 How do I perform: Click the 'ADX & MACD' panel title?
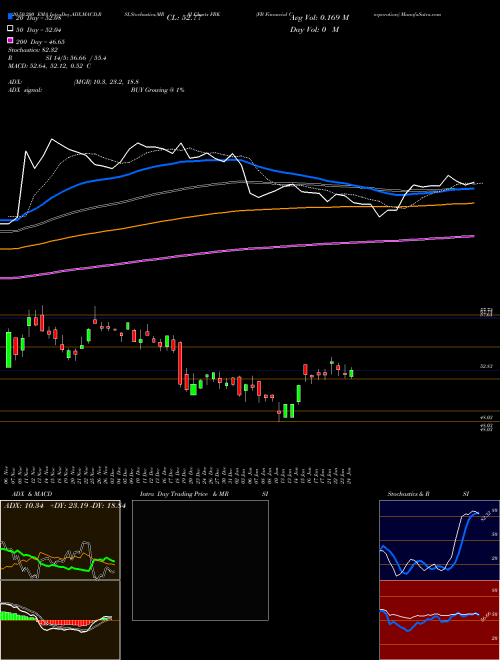[x=32, y=494]
